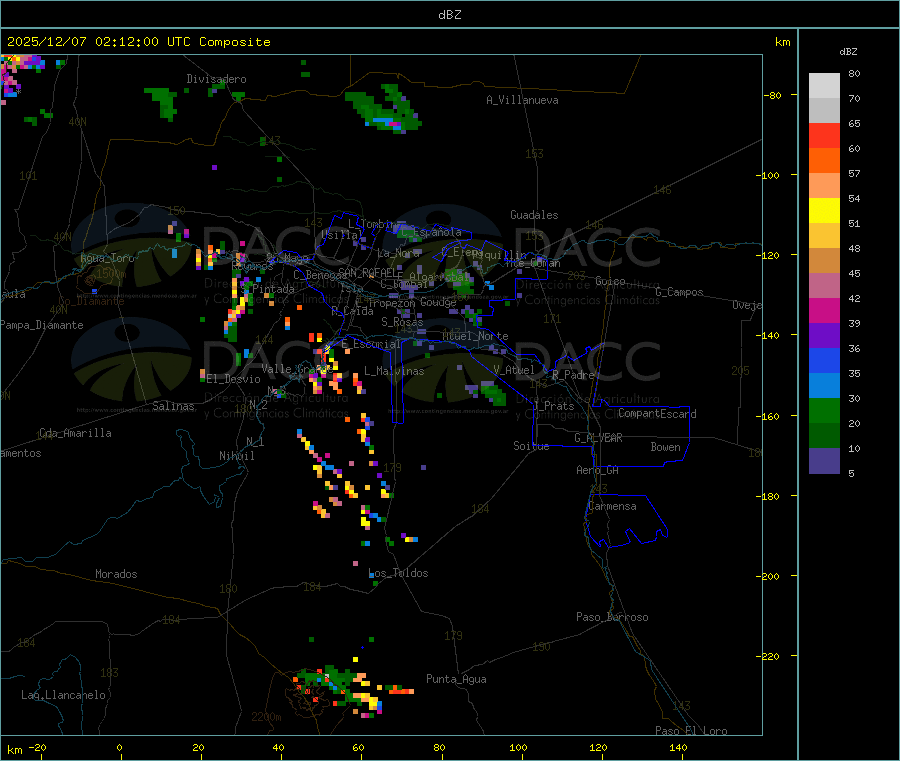The height and width of the screenshot is (761, 900).
Task: Click the 60 km horizontal axis tick
Action: [x=358, y=748]
